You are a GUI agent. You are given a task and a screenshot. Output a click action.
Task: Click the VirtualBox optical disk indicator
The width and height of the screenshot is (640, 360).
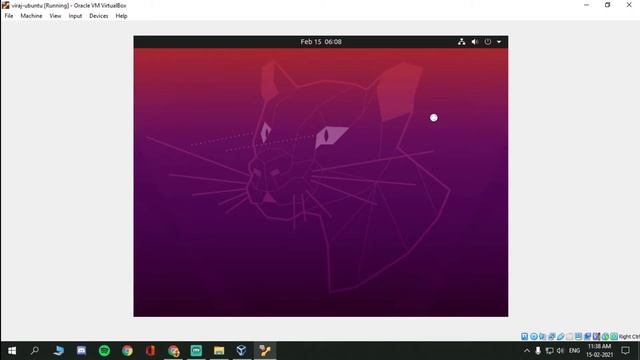coord(534,336)
